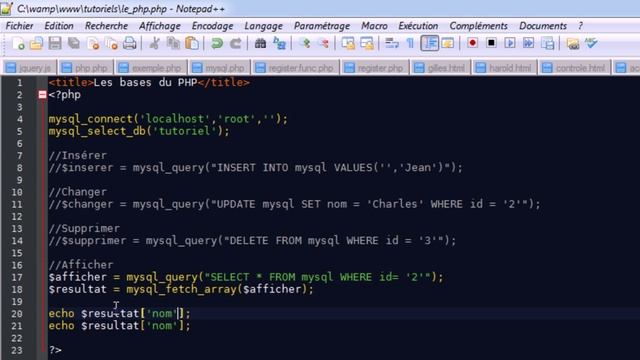Open the Exécution menu
This screenshot has height=360, width=640.
pos(418,26)
